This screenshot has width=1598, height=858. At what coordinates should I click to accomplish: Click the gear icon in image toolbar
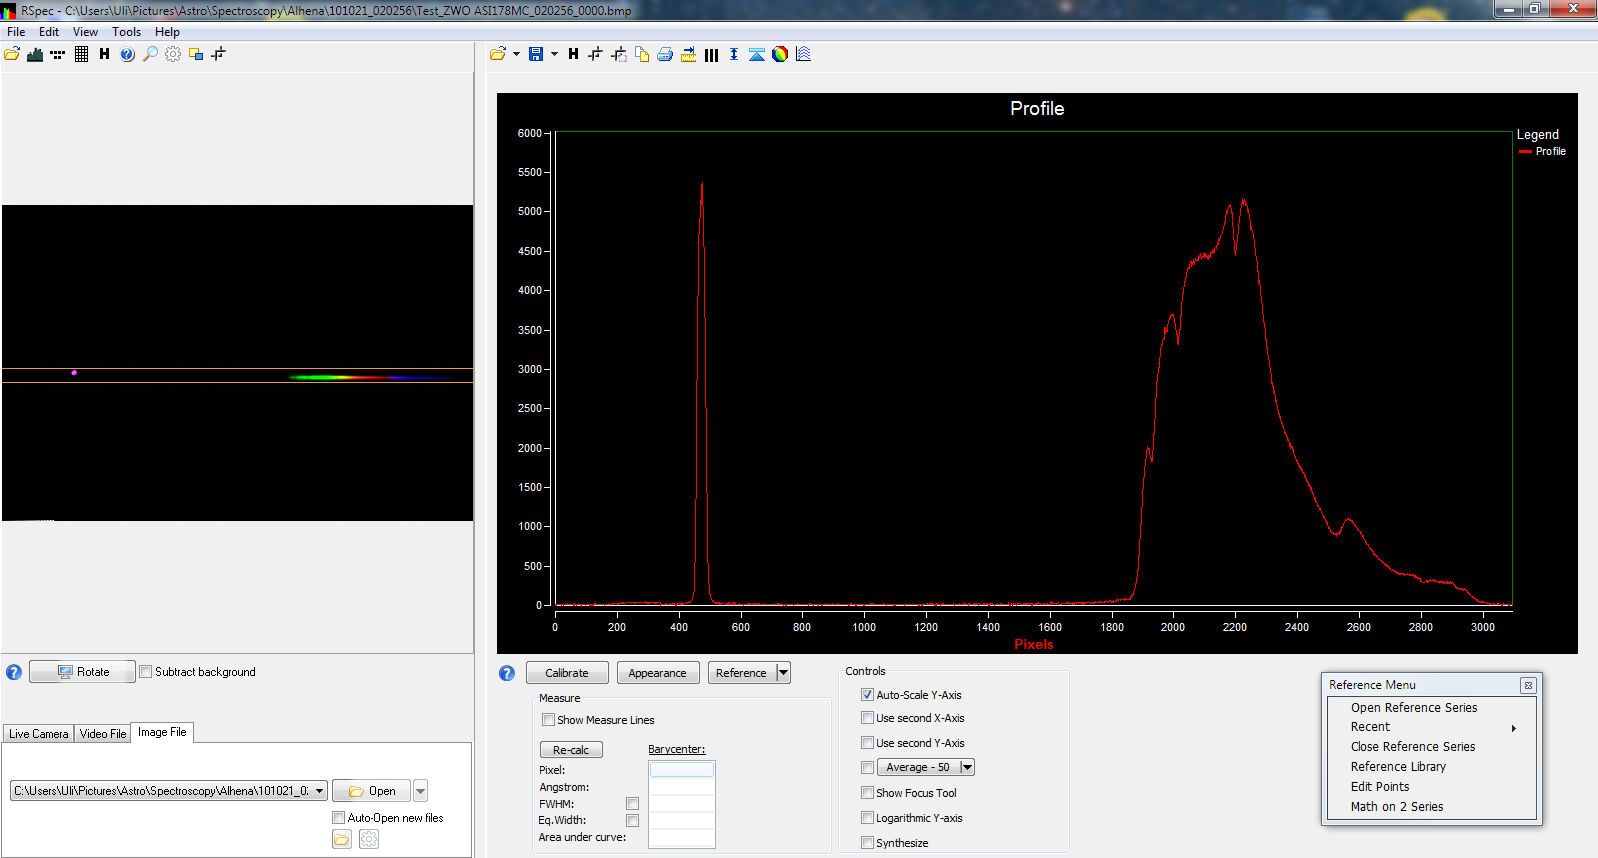(173, 54)
